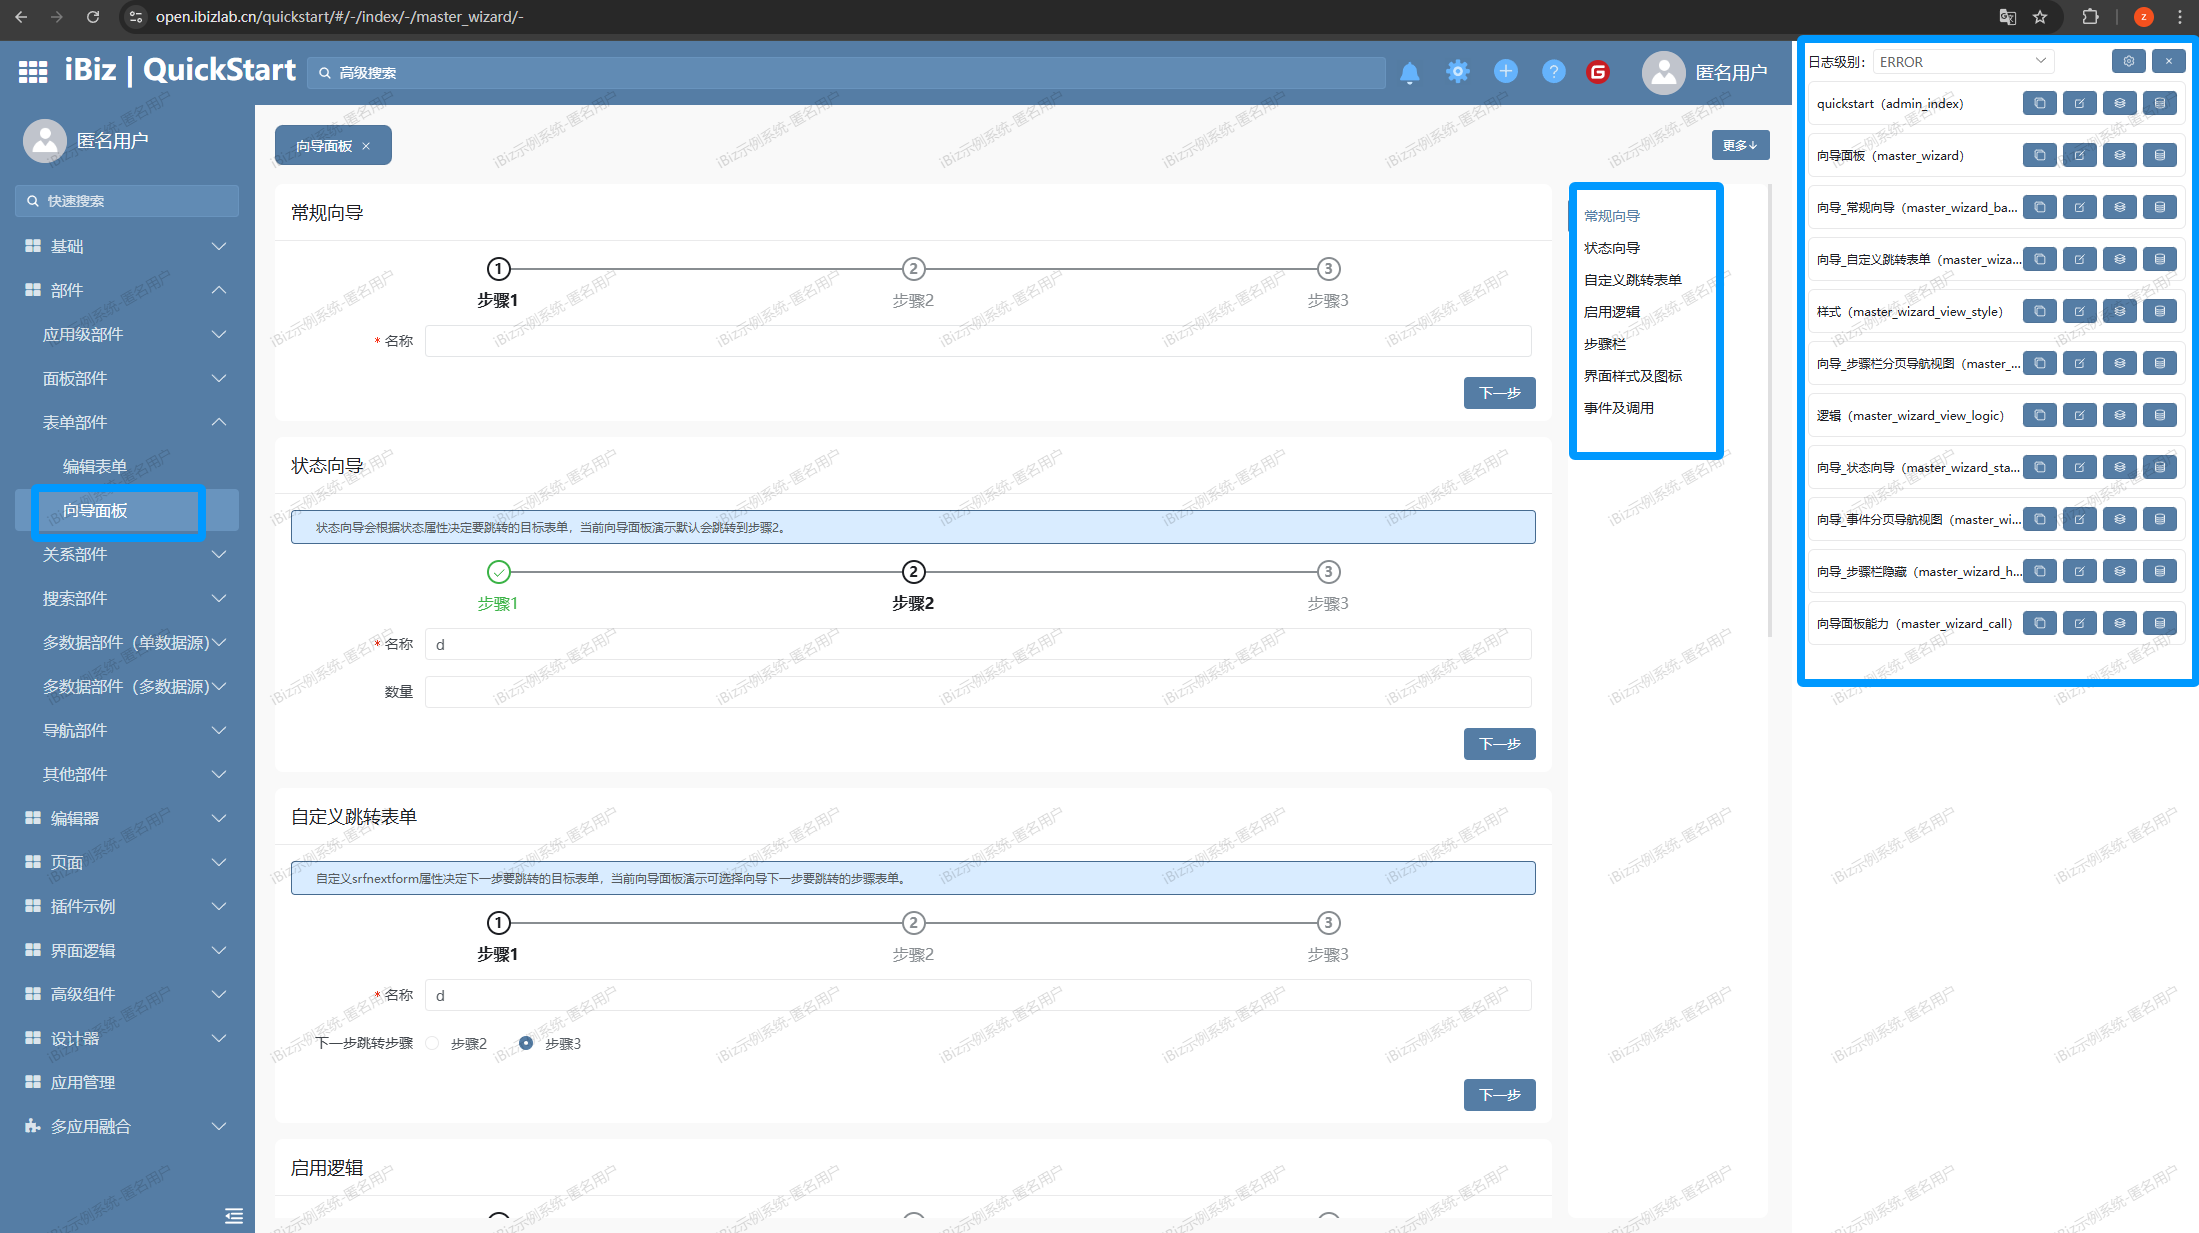The width and height of the screenshot is (2199, 1233).
Task: Collapse the sidebar with bottom toggle icon
Action: 233,1216
